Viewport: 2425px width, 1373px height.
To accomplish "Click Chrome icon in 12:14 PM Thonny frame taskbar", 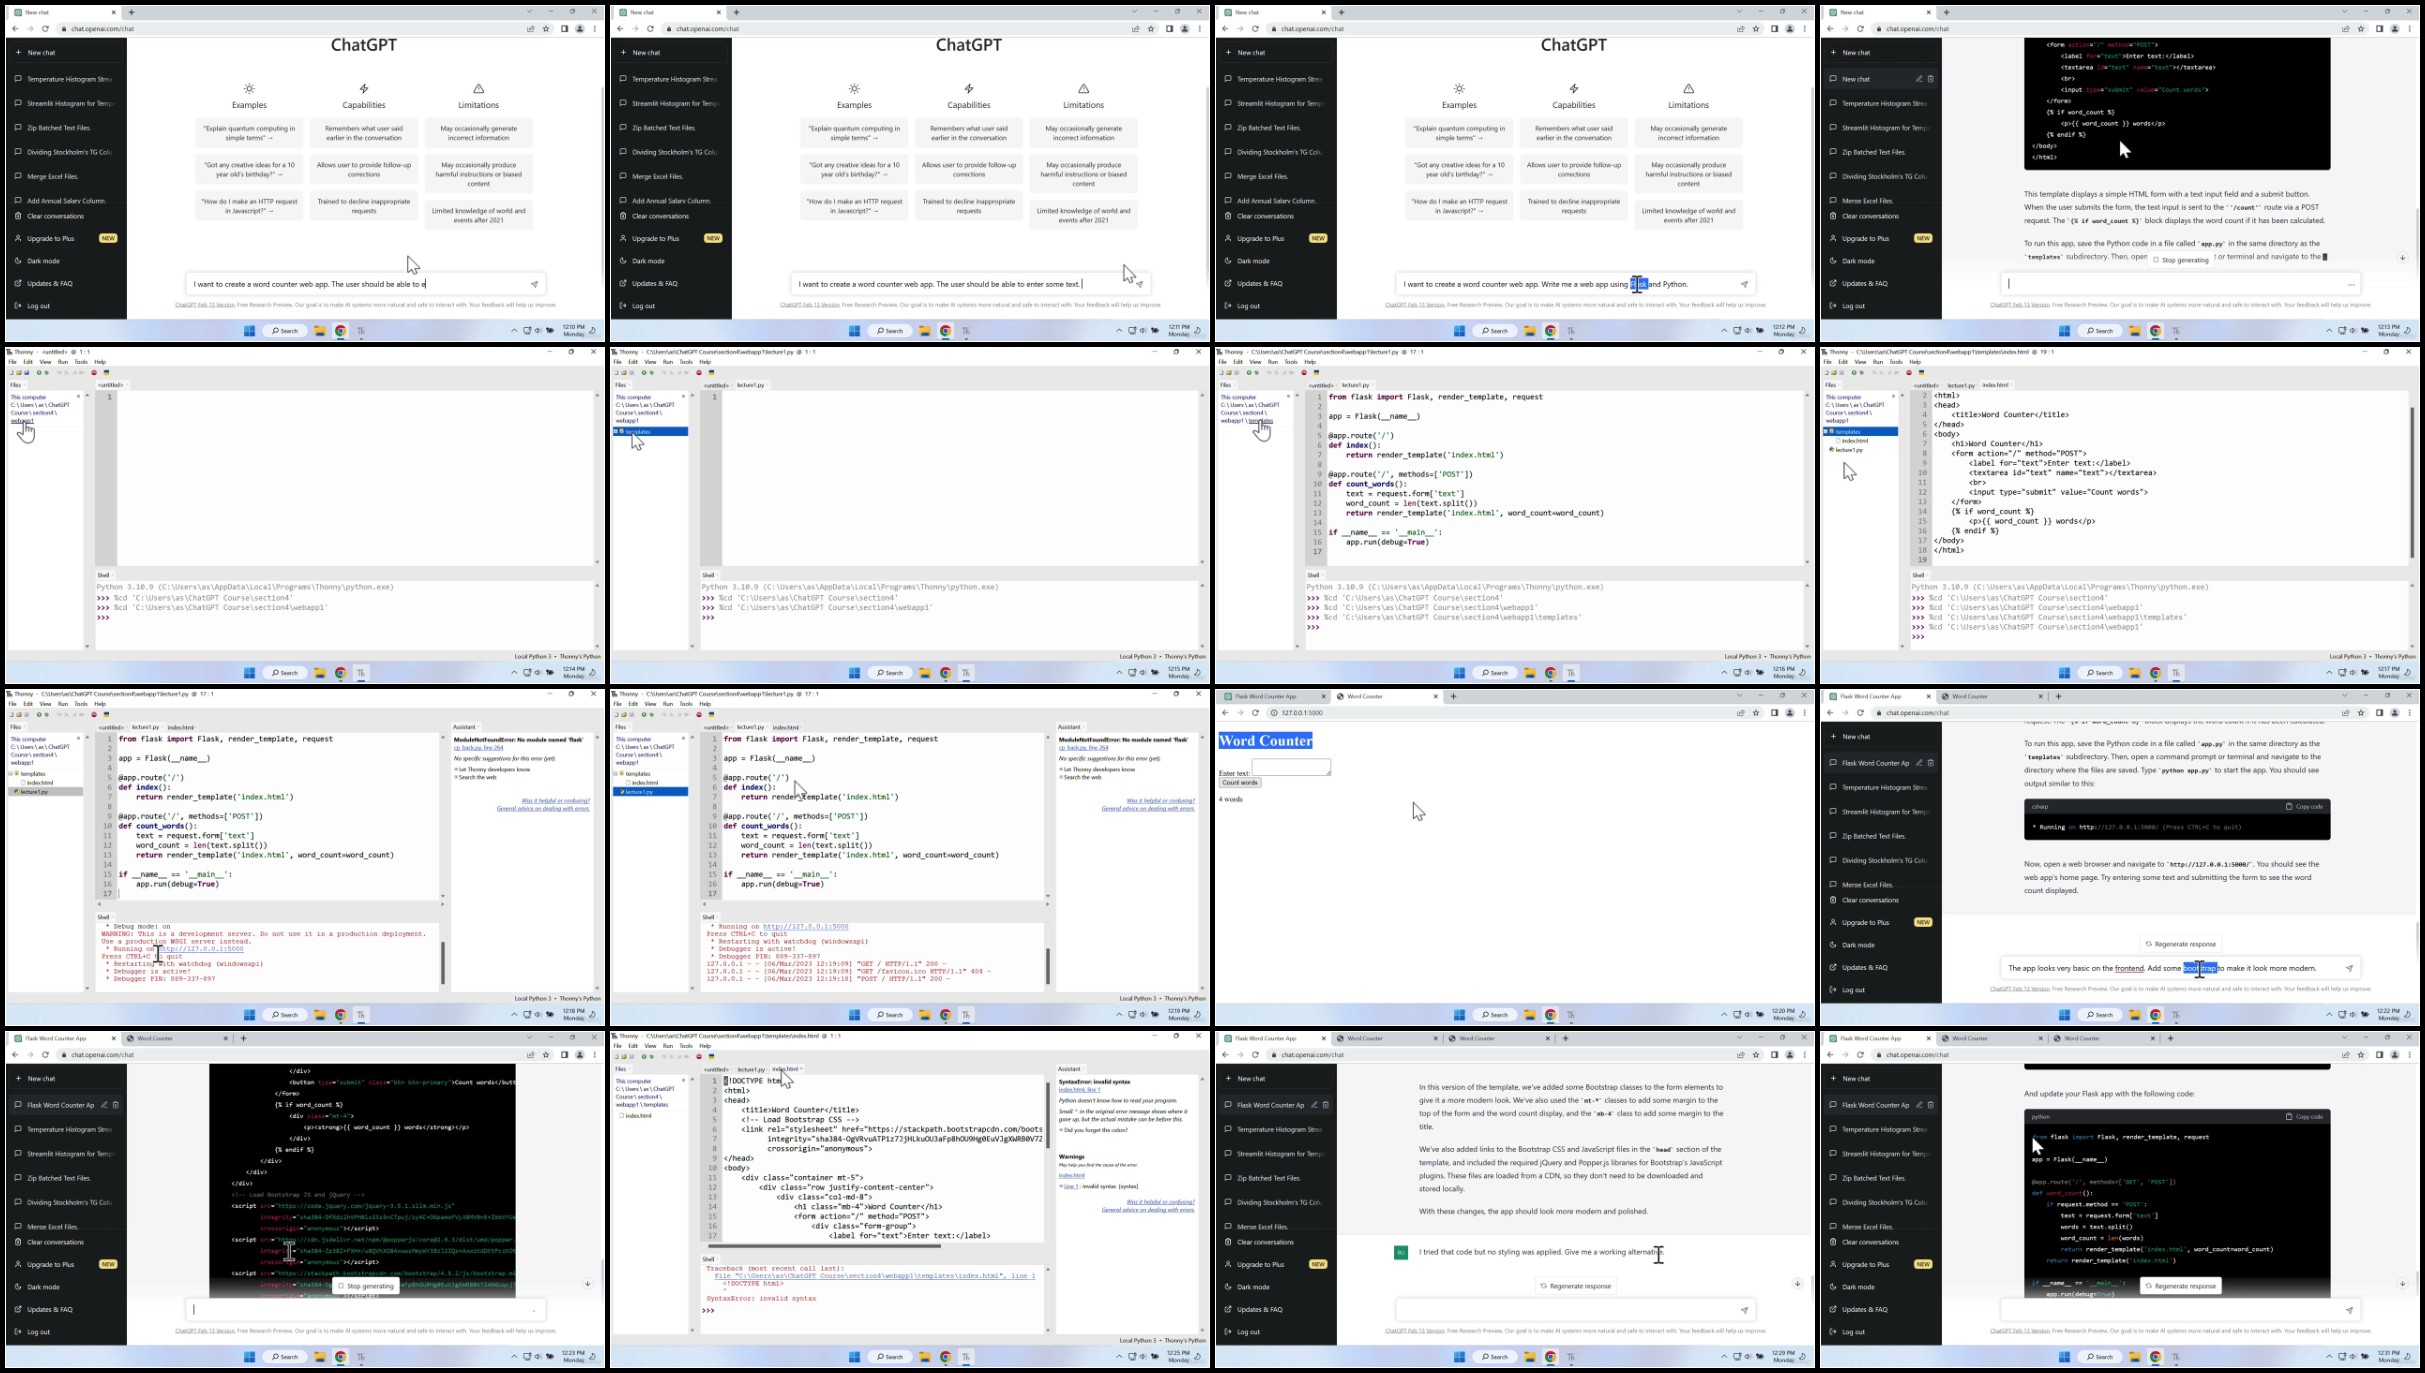I will 341,673.
